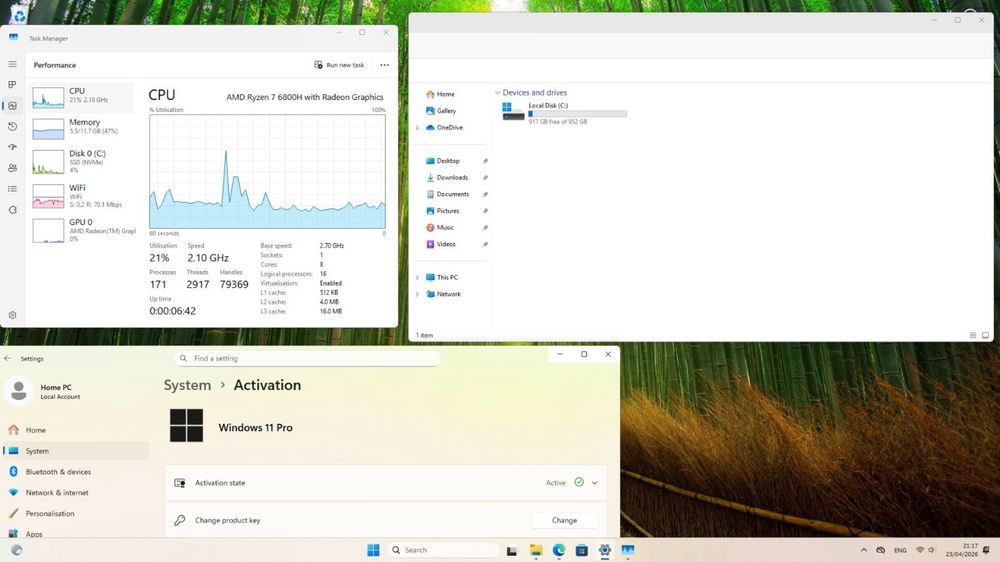Expand the Network tree node
1000x562 pixels.
click(x=417, y=294)
